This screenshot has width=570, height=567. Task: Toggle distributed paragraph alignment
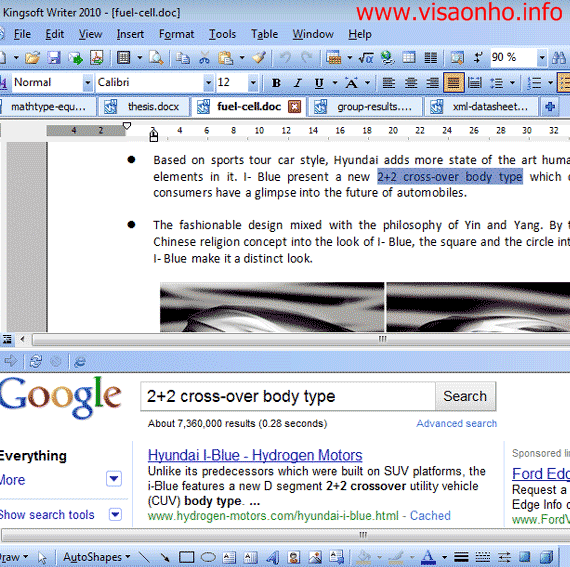[x=474, y=83]
